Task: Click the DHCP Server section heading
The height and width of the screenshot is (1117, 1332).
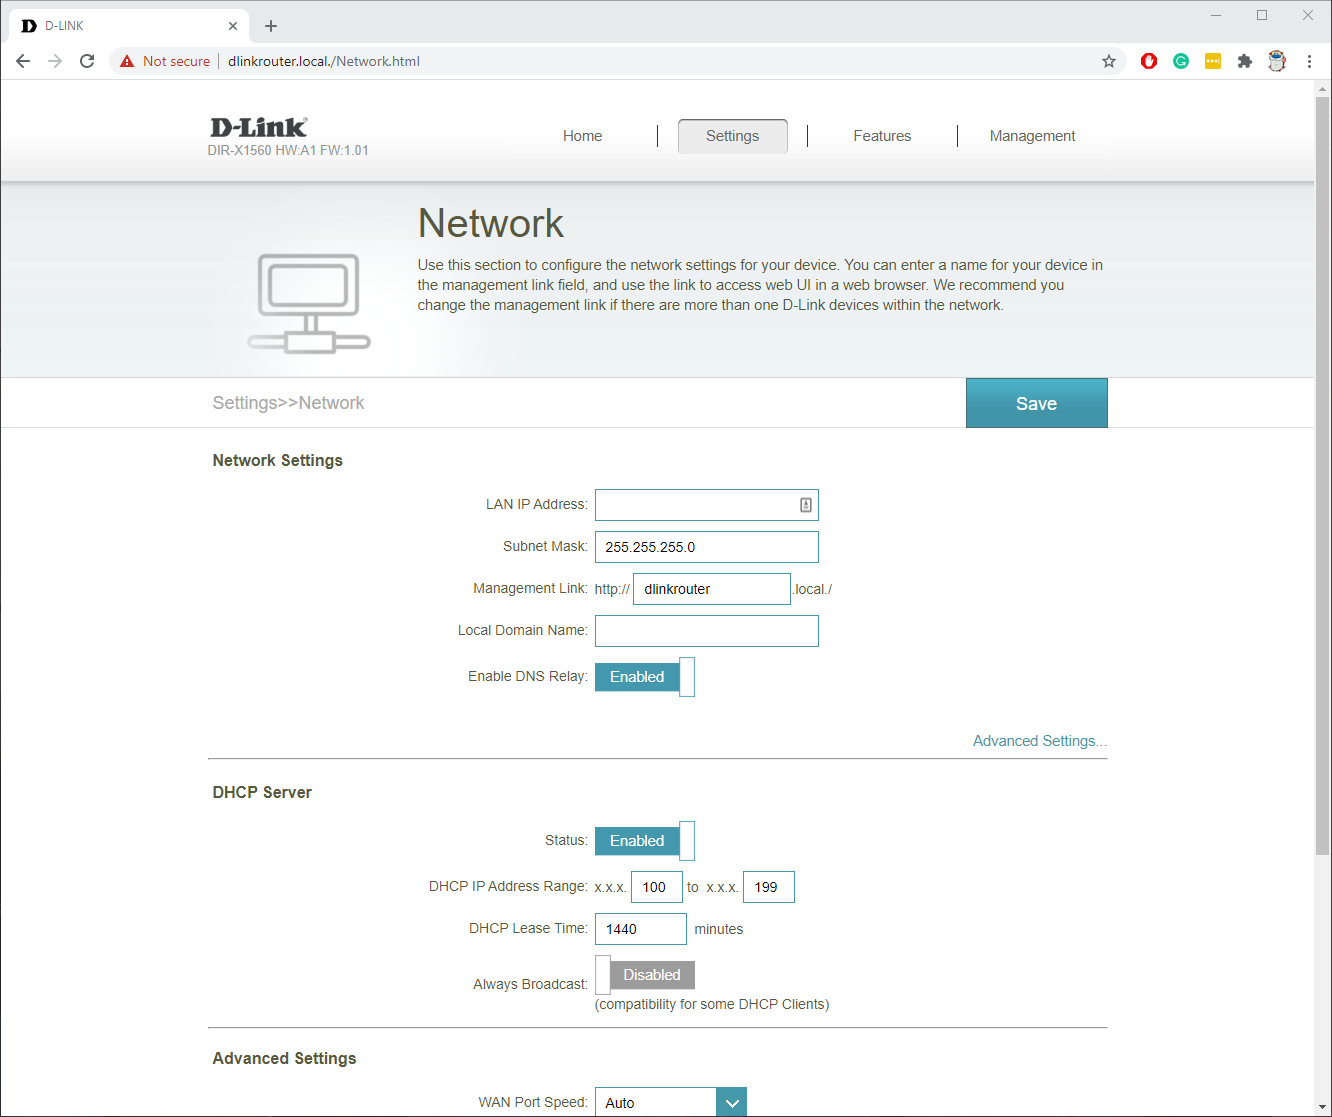Action: 262,792
